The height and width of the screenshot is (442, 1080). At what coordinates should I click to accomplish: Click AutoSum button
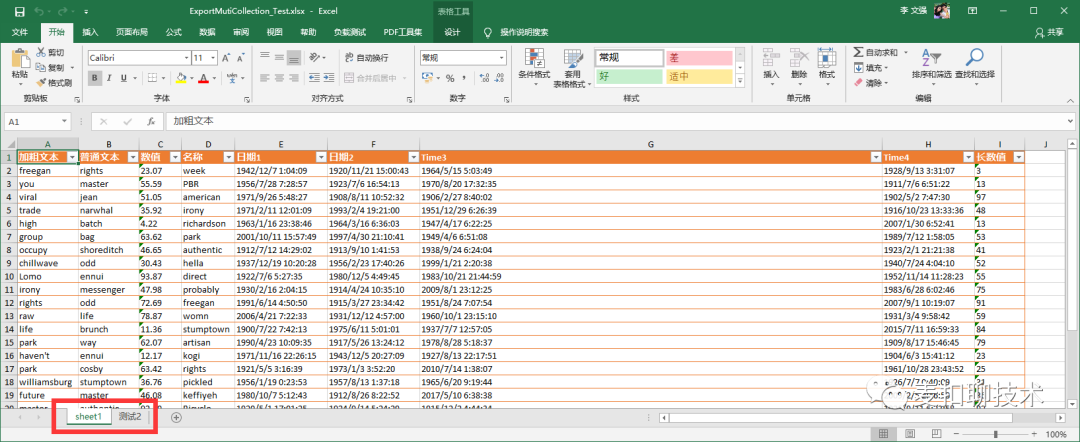coord(876,52)
